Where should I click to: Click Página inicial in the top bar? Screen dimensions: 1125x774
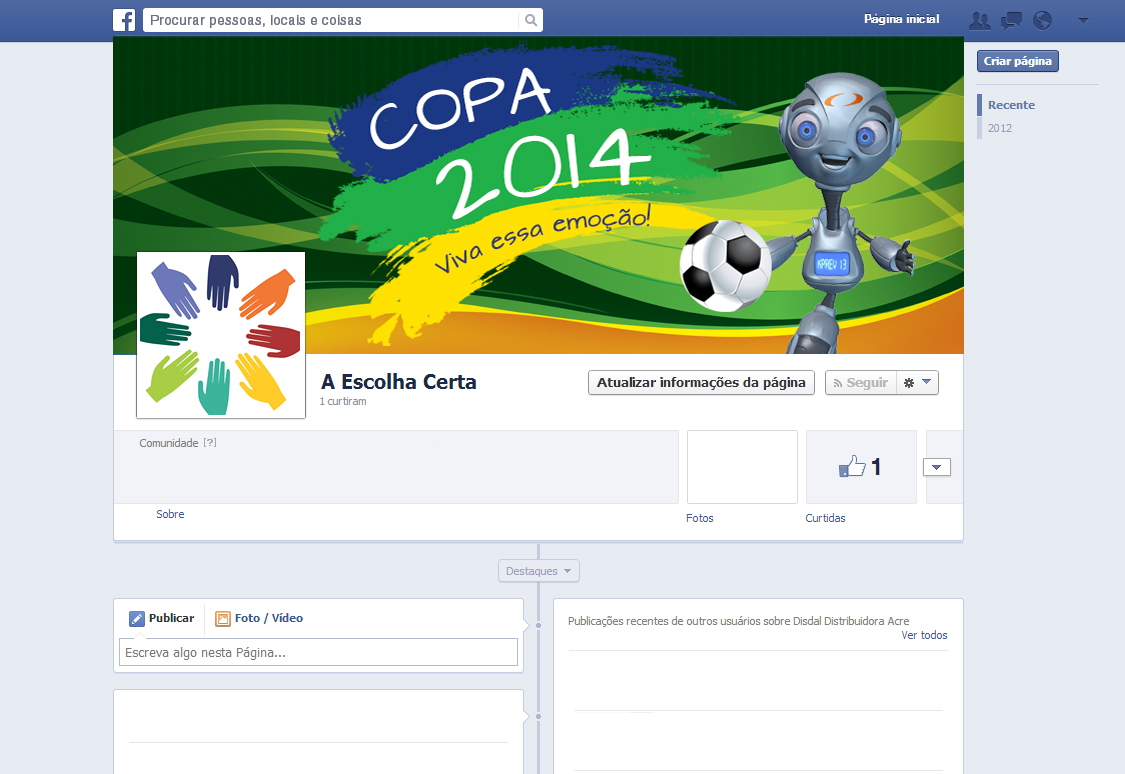point(901,19)
